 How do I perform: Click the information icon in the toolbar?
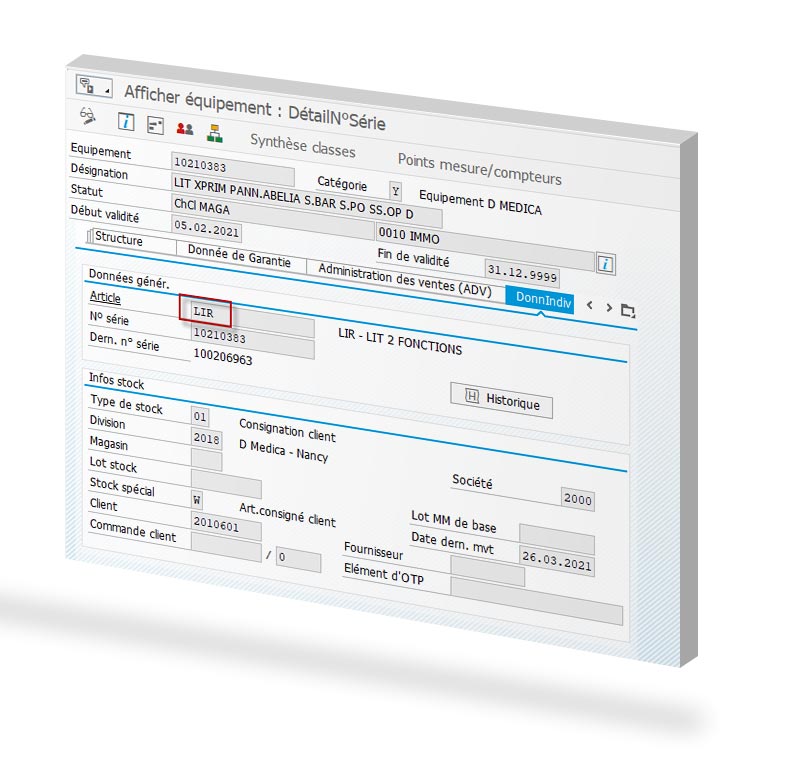(126, 122)
